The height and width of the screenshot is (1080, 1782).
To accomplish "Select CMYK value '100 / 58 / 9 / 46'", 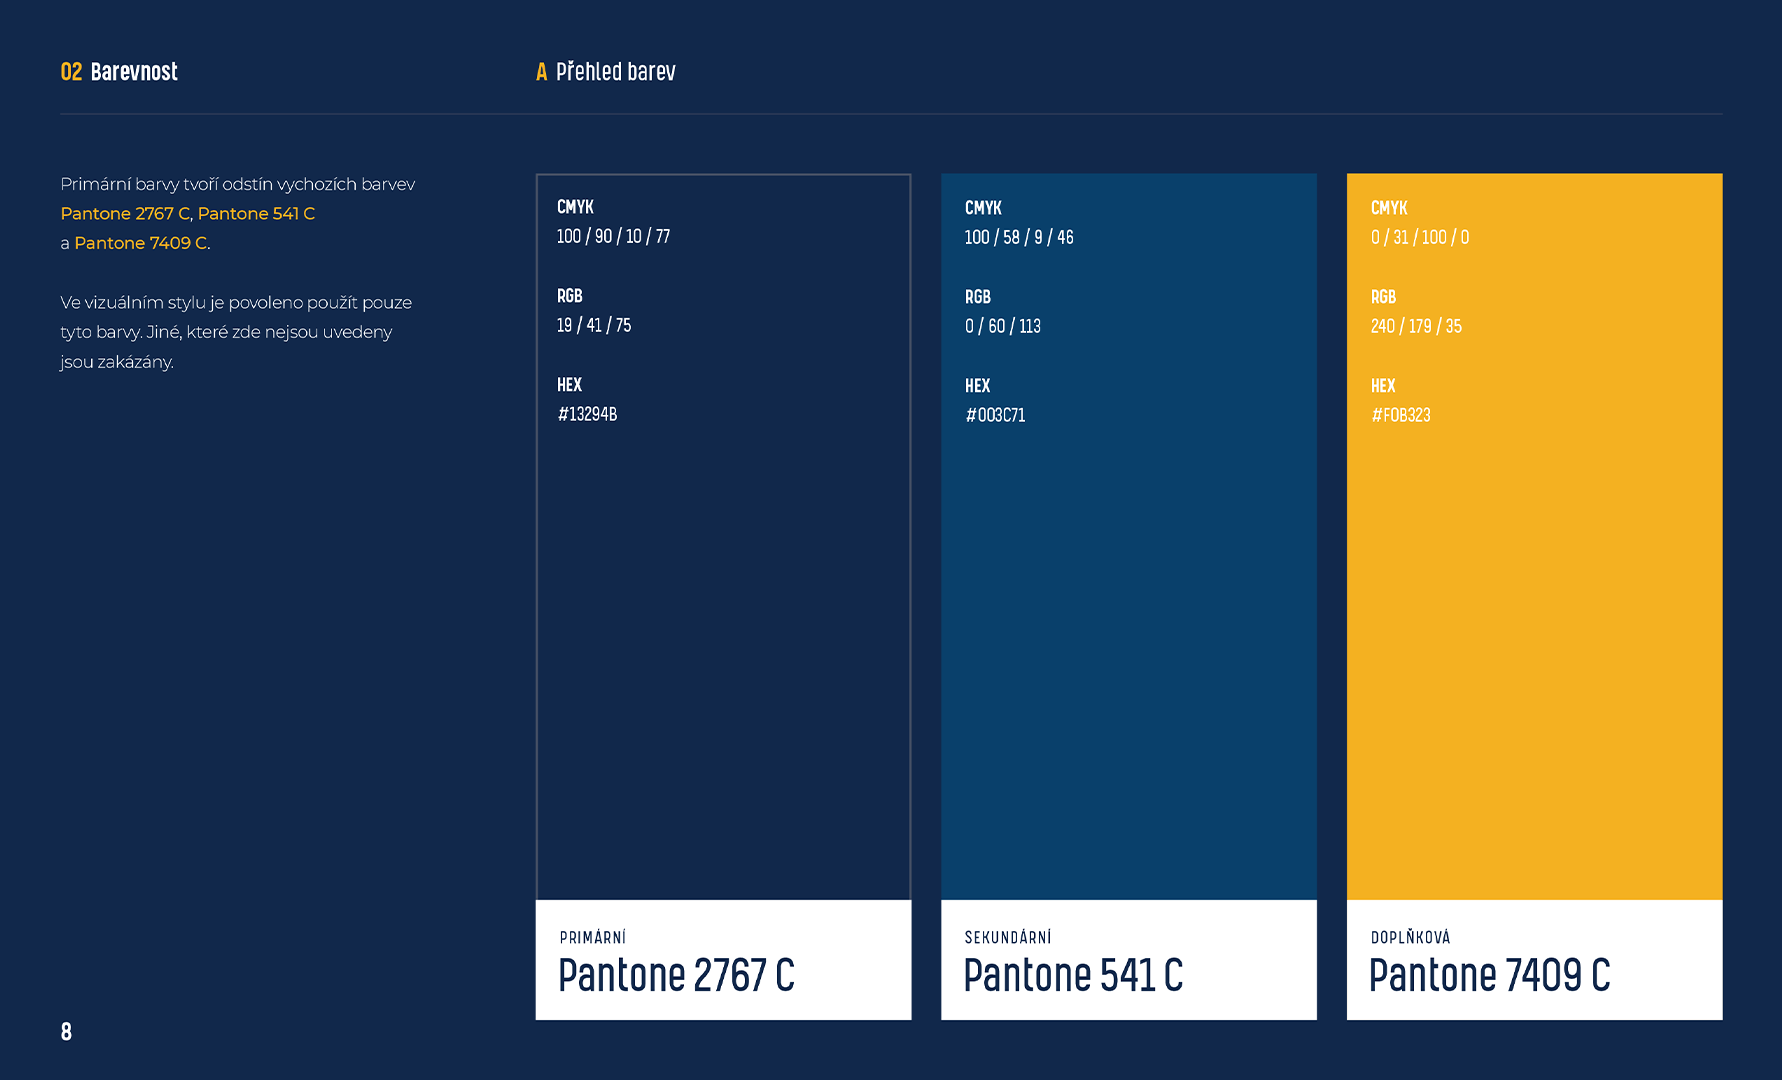I will pyautogui.click(x=1019, y=238).
